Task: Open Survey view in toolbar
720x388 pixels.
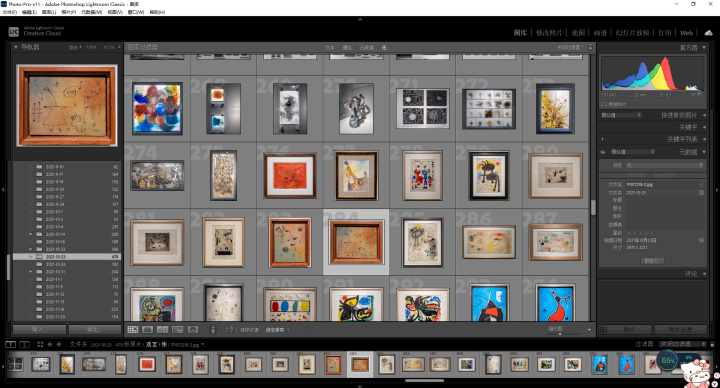Action: click(x=177, y=330)
